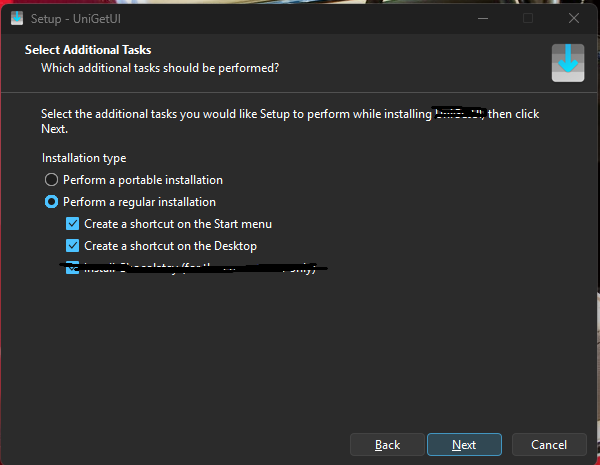Viewport: 600px width, 465px height.
Task: Click the 'Perform a portable installation' label
Action: (x=143, y=180)
